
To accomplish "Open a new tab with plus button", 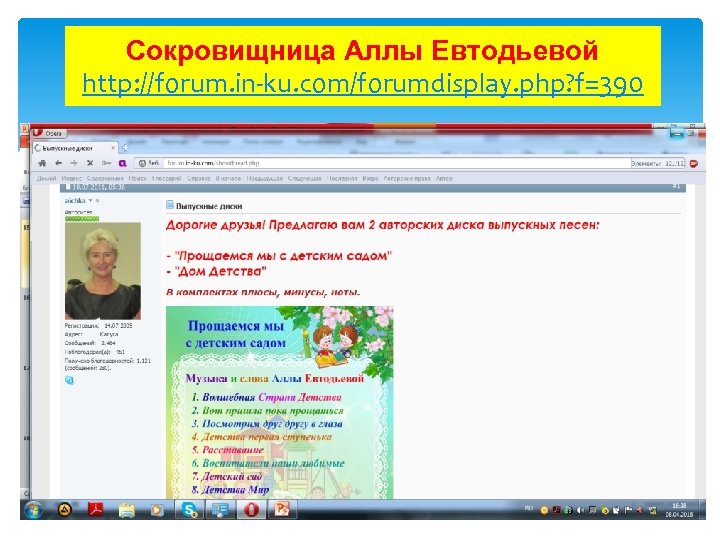I will pyautogui.click(x=125, y=148).
